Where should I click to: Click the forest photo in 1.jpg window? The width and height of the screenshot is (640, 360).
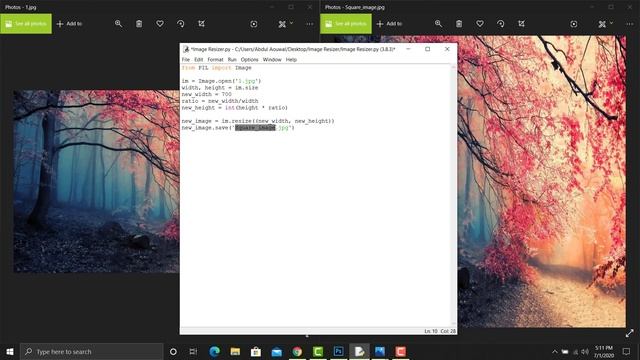[x=96, y=181]
